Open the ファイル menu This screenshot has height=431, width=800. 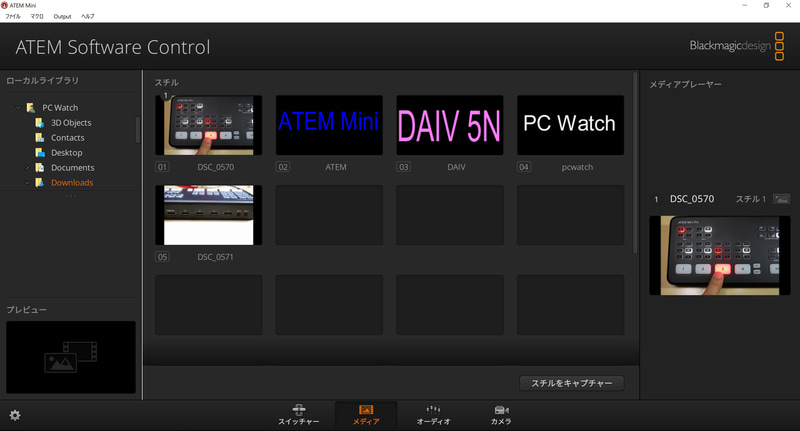tap(13, 16)
